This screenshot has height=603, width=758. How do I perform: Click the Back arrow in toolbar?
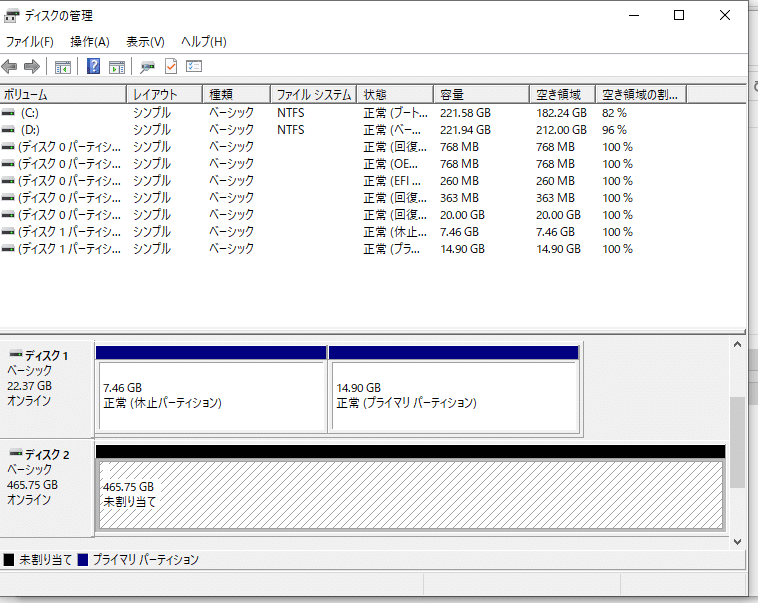(9, 66)
